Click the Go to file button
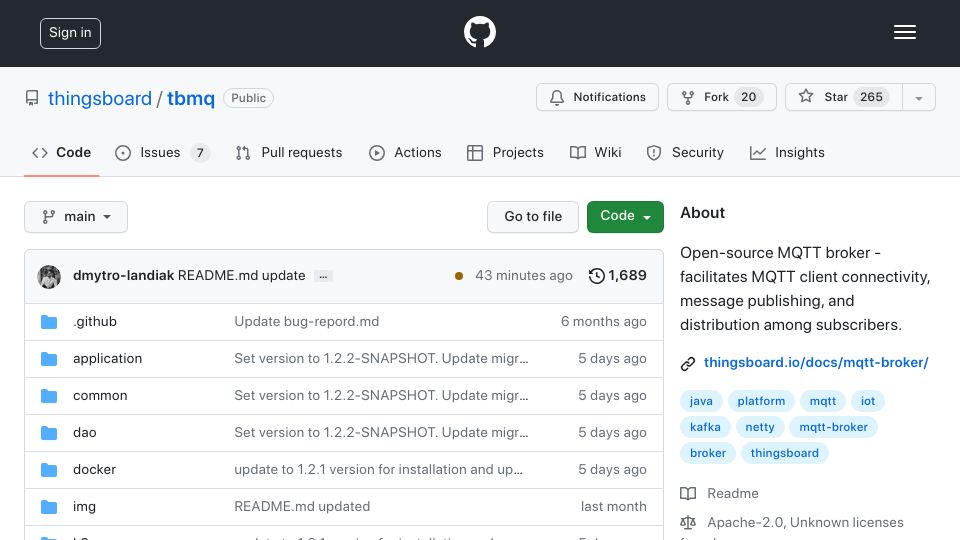 coord(533,217)
